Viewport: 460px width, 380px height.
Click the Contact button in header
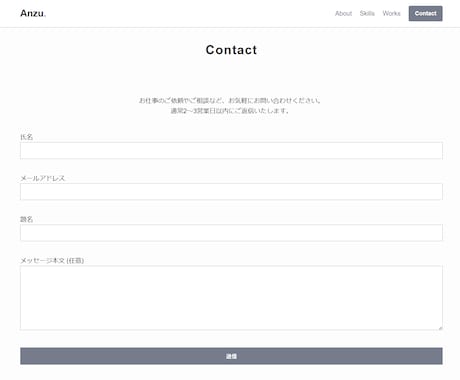425,13
